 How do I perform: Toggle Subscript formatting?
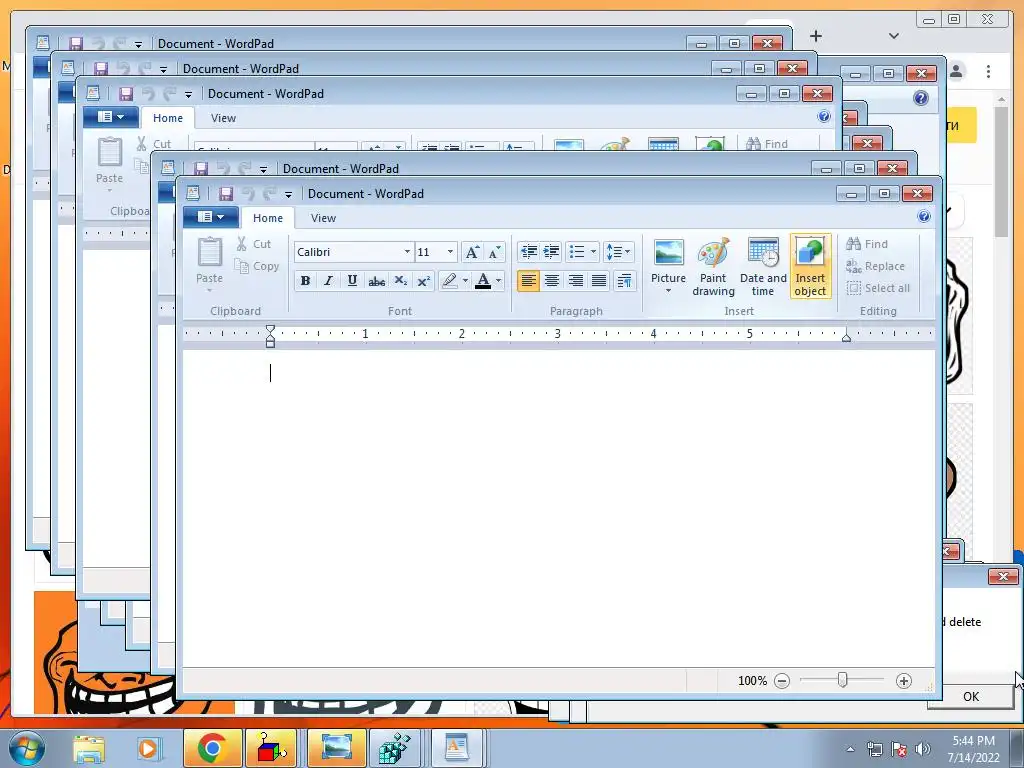(x=400, y=281)
